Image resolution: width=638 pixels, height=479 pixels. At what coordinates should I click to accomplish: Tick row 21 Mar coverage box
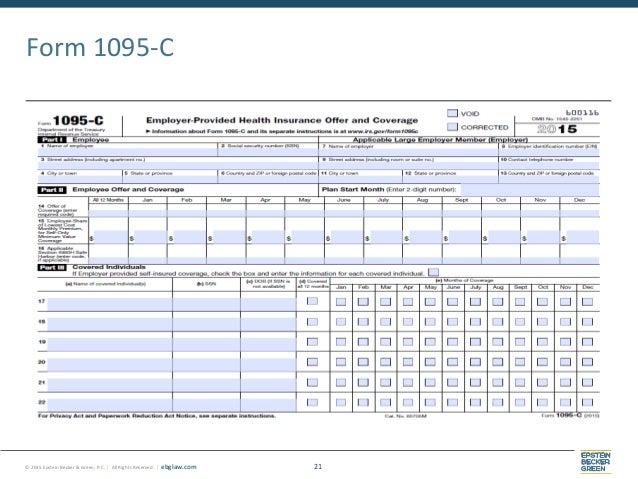pyautogui.click(x=385, y=382)
